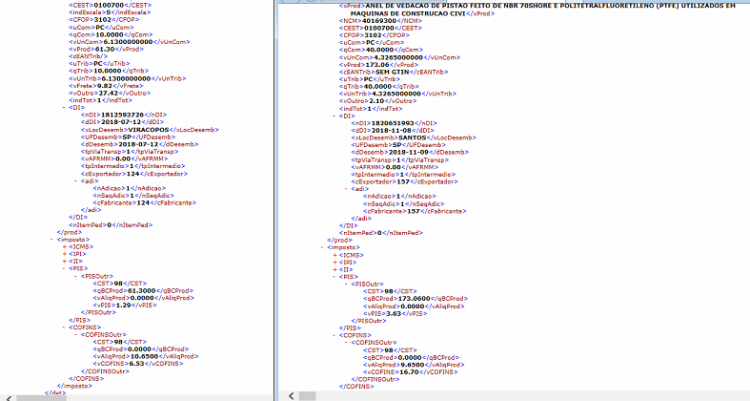
Task: Click left arrow of left pane scrollbar
Action: coord(9,398)
